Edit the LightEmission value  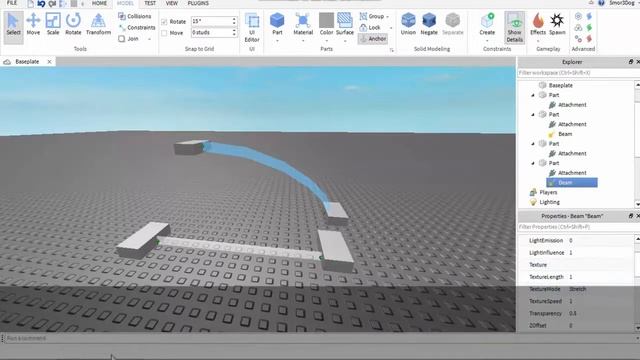[600, 240]
